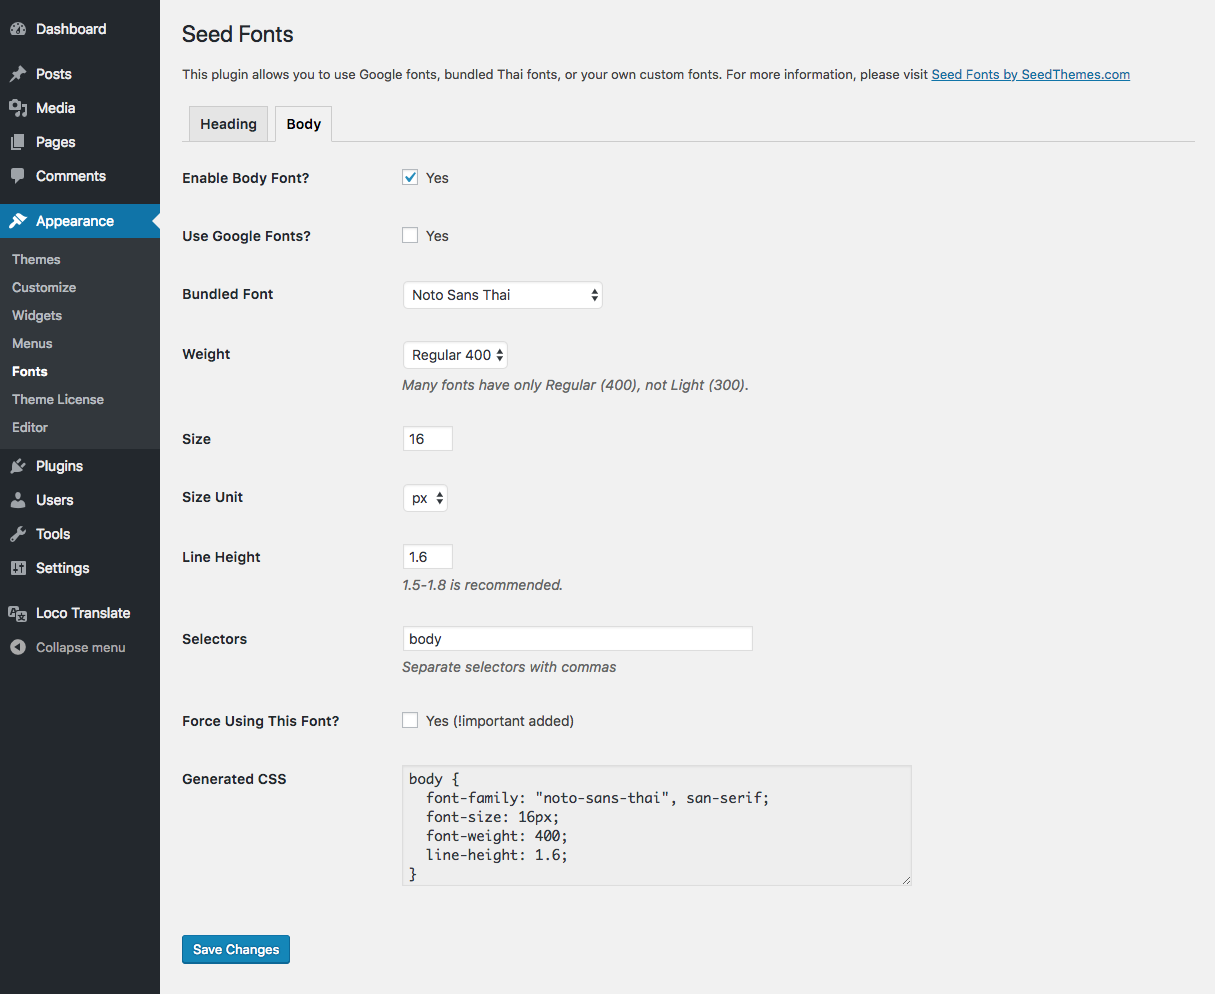Enable the Use Google Fonts checkbox

tap(410, 235)
